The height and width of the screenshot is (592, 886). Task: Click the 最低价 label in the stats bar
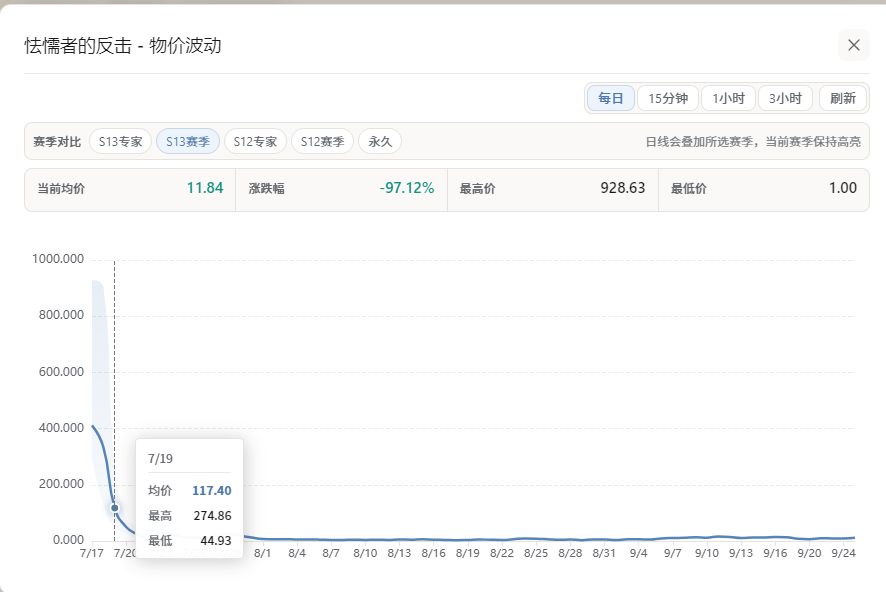pos(689,189)
